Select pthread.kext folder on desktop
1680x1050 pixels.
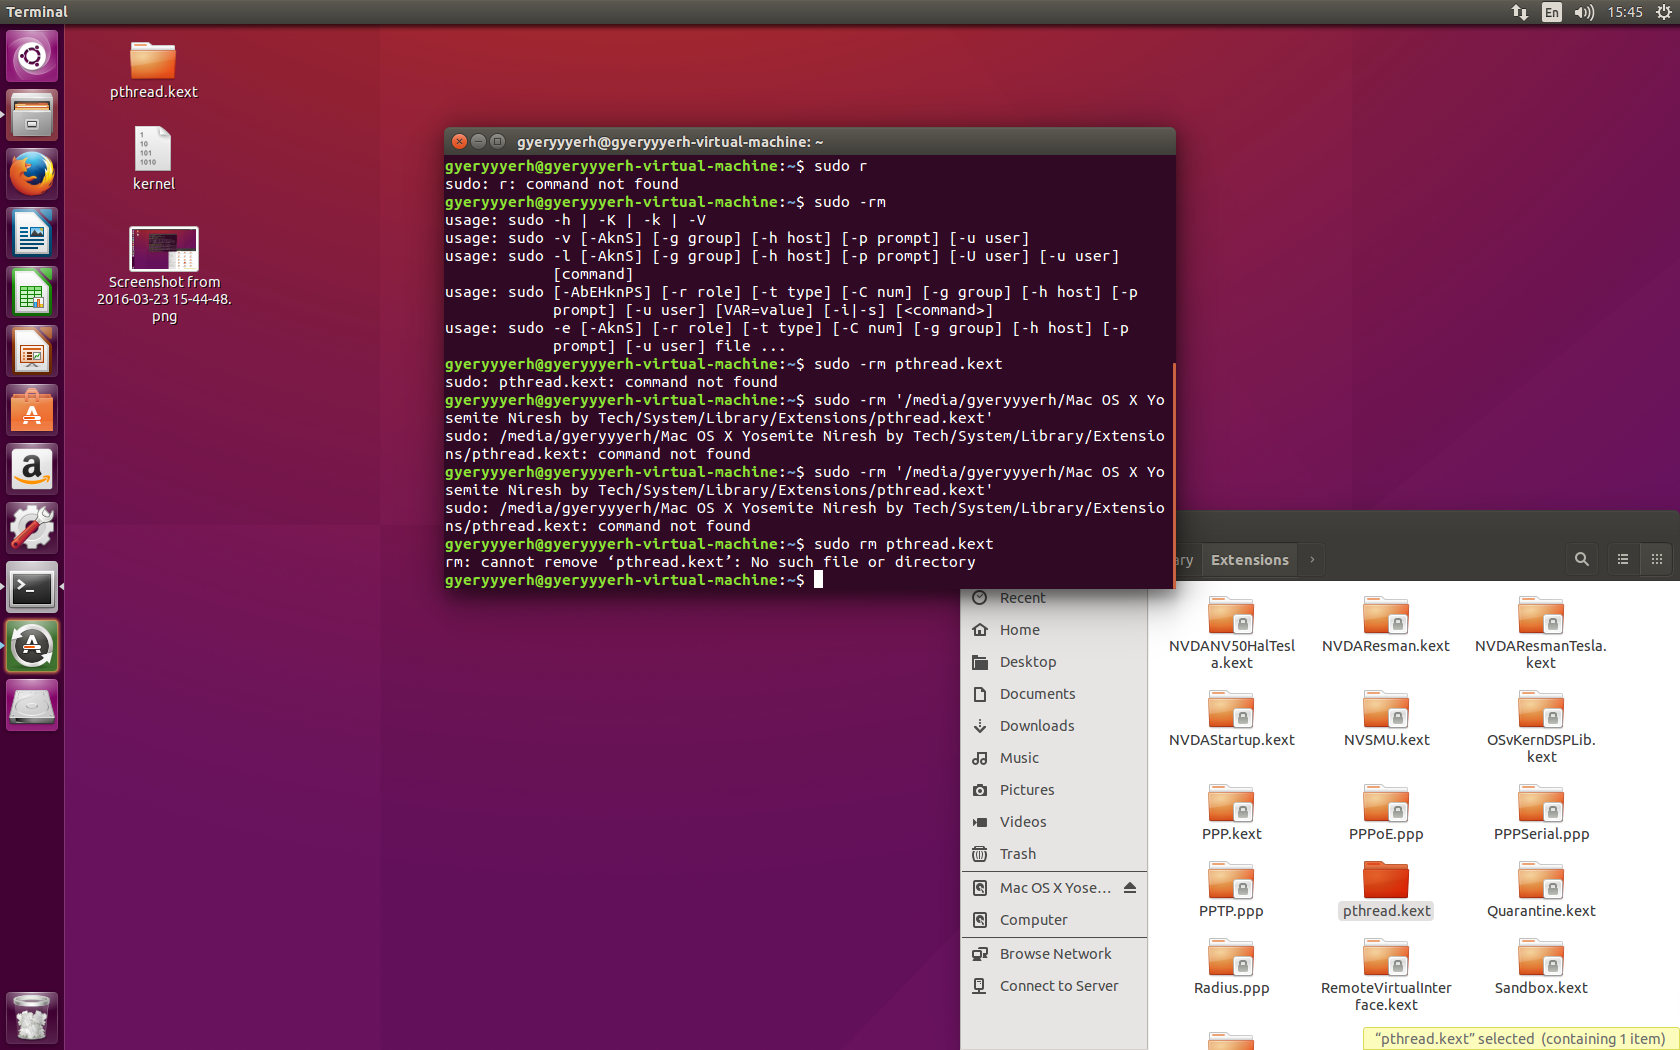point(153,70)
